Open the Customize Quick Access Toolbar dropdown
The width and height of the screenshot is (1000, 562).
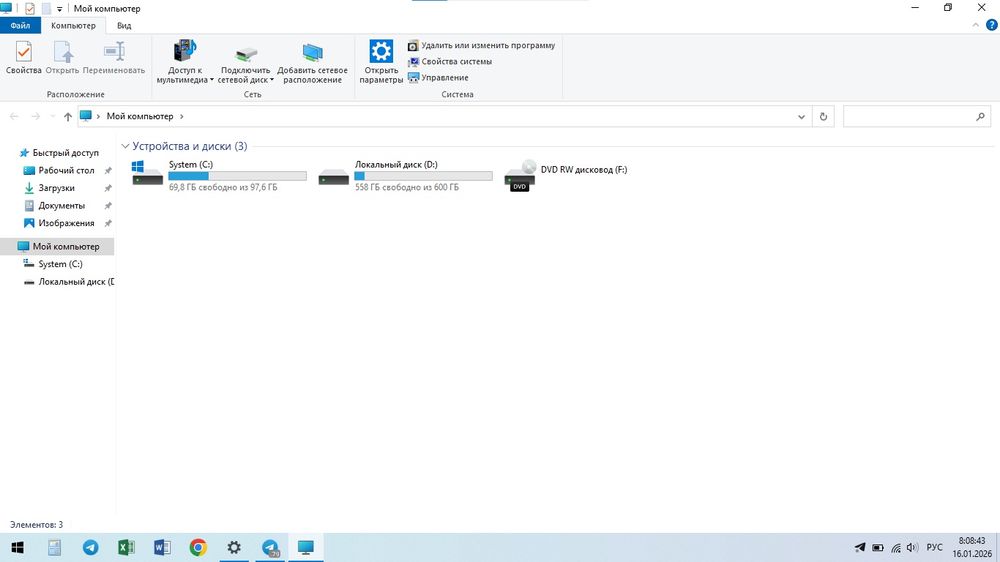coord(59,9)
